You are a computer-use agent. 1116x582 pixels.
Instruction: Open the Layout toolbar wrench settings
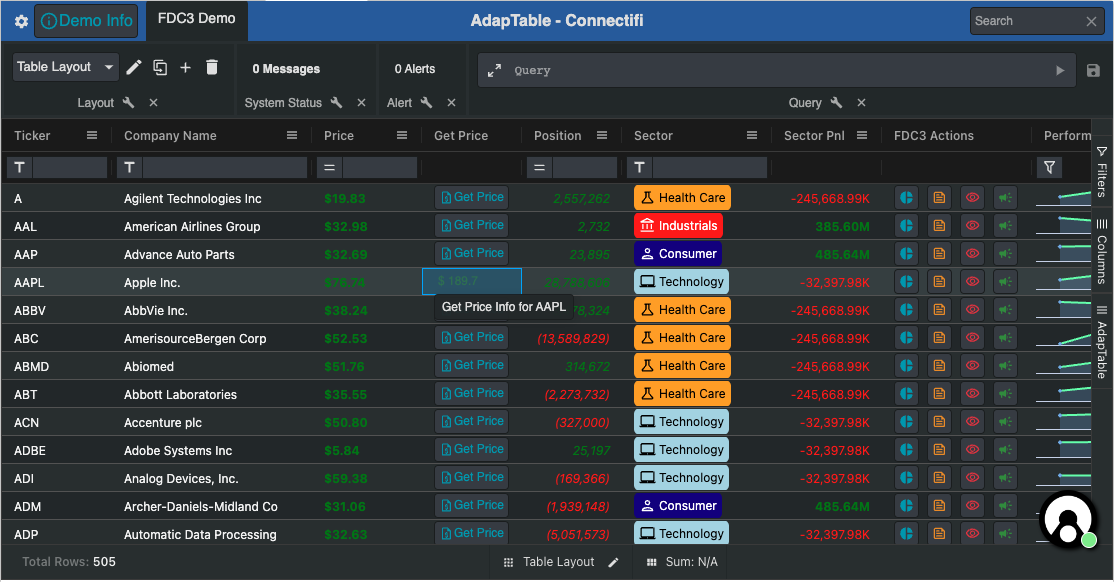coord(129,102)
